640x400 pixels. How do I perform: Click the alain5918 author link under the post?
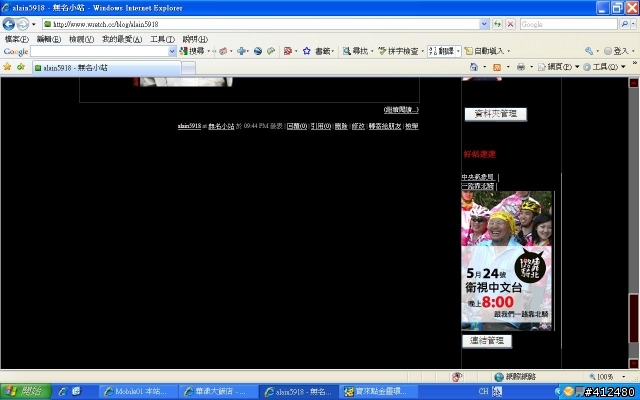(189, 126)
